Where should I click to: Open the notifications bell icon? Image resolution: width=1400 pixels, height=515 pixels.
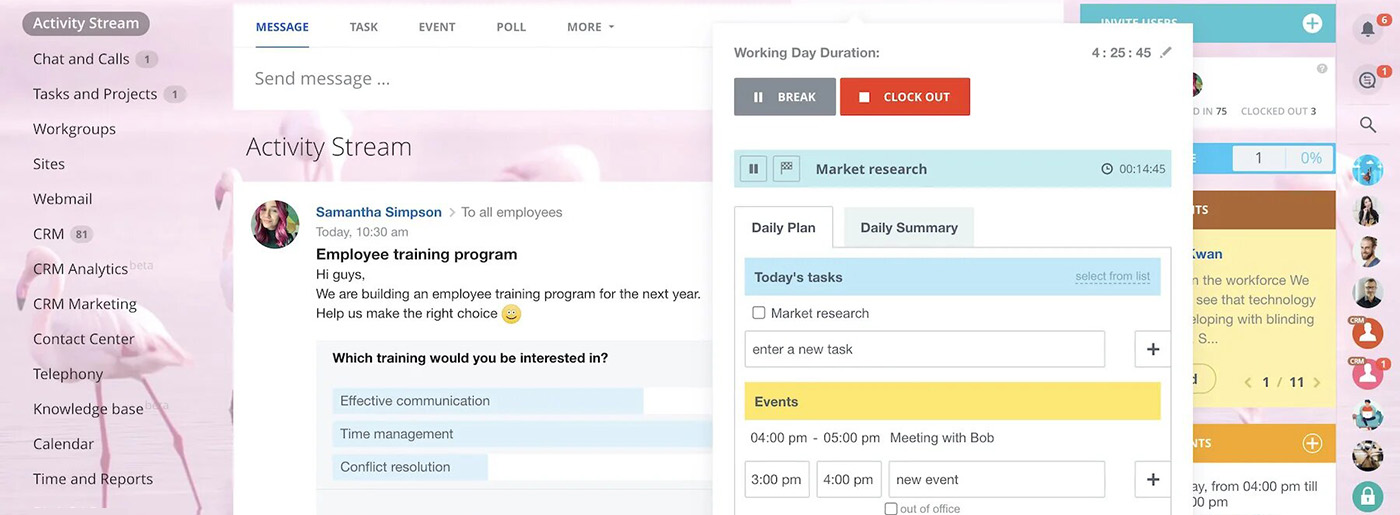1367,29
